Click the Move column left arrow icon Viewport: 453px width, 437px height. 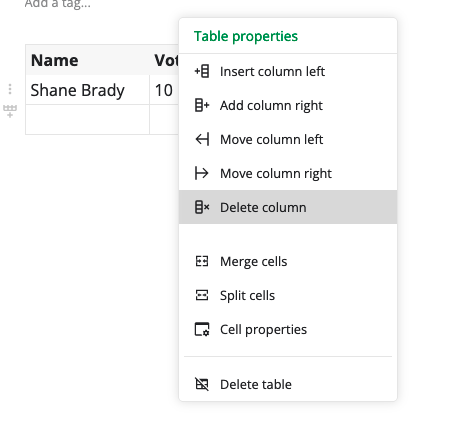click(202, 139)
